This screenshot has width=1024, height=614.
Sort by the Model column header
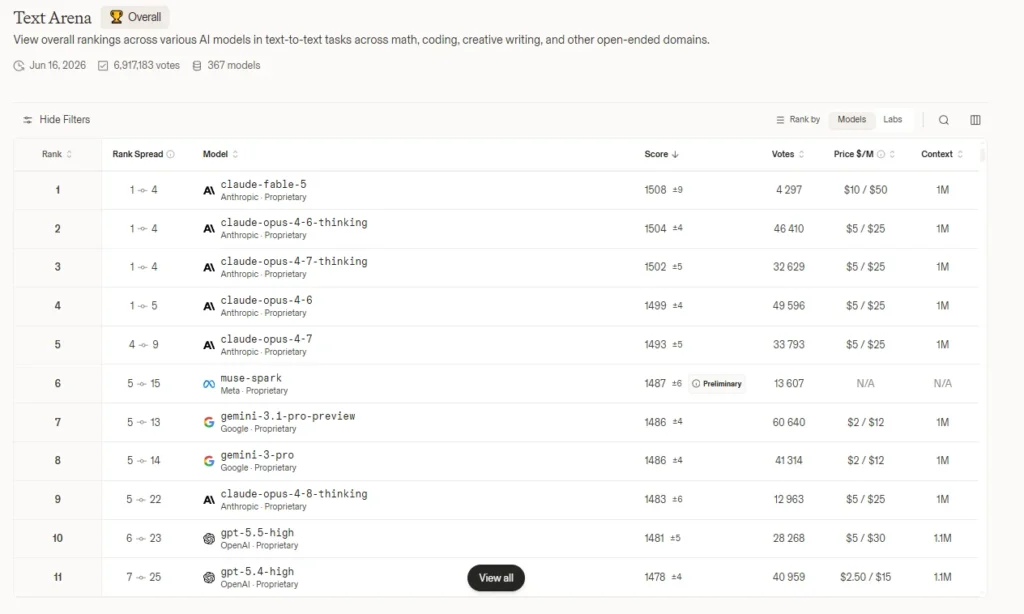(220, 154)
